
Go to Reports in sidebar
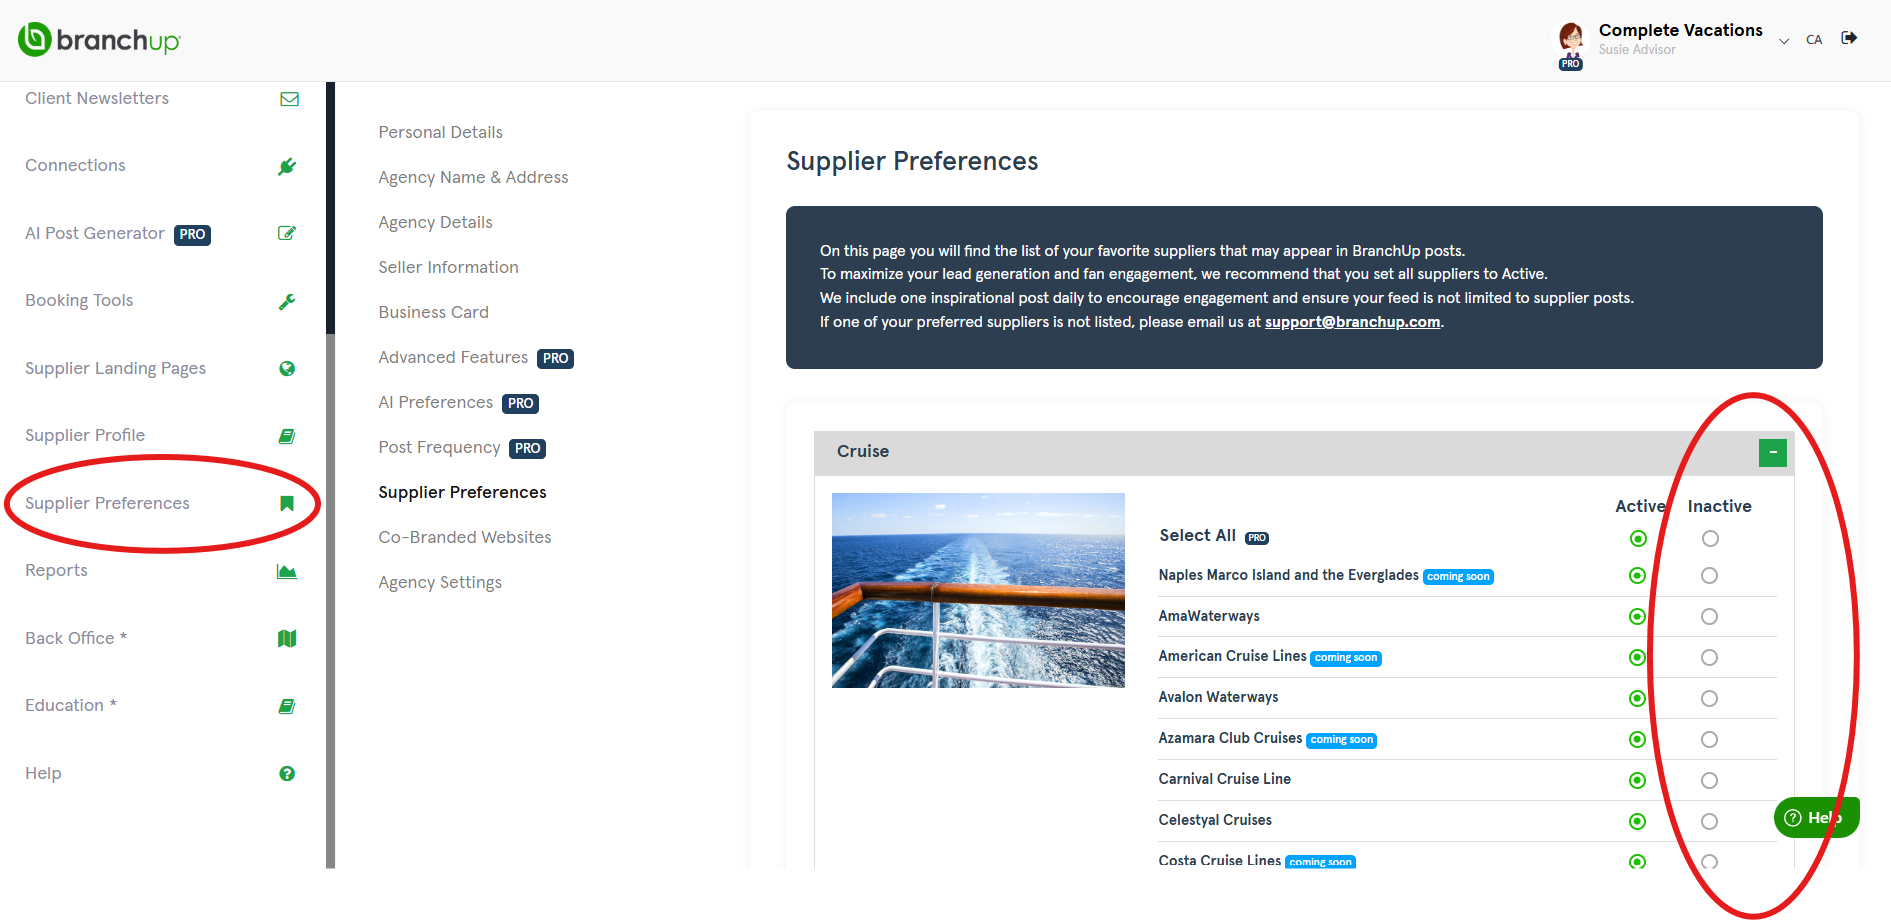tap(56, 570)
